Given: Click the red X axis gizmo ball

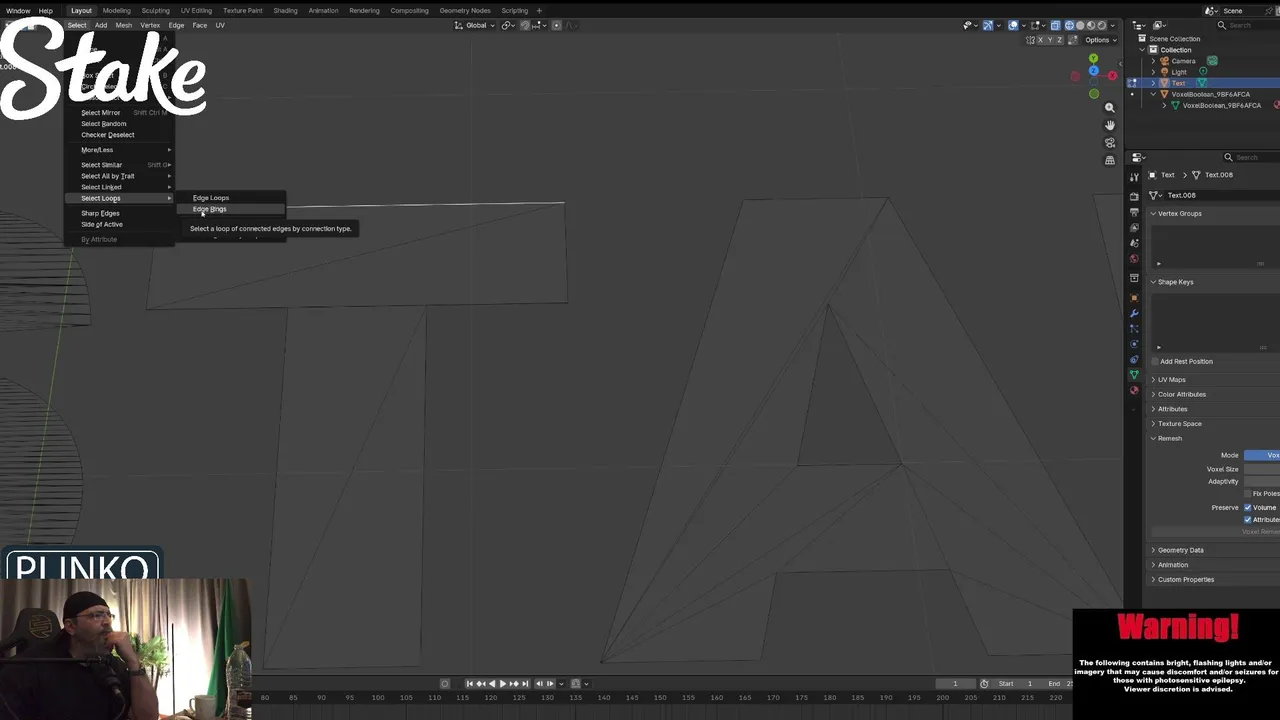Looking at the screenshot, I should [1112, 76].
